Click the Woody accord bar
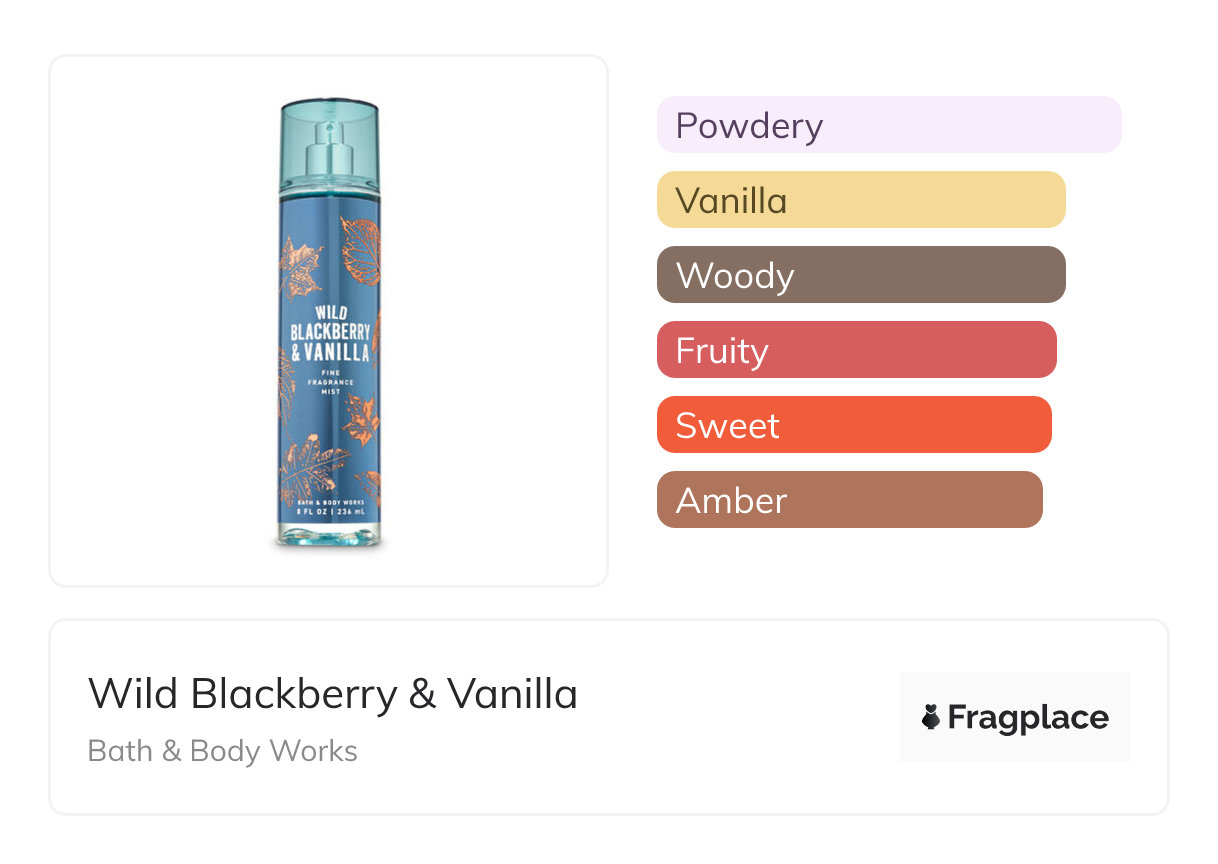 click(860, 275)
